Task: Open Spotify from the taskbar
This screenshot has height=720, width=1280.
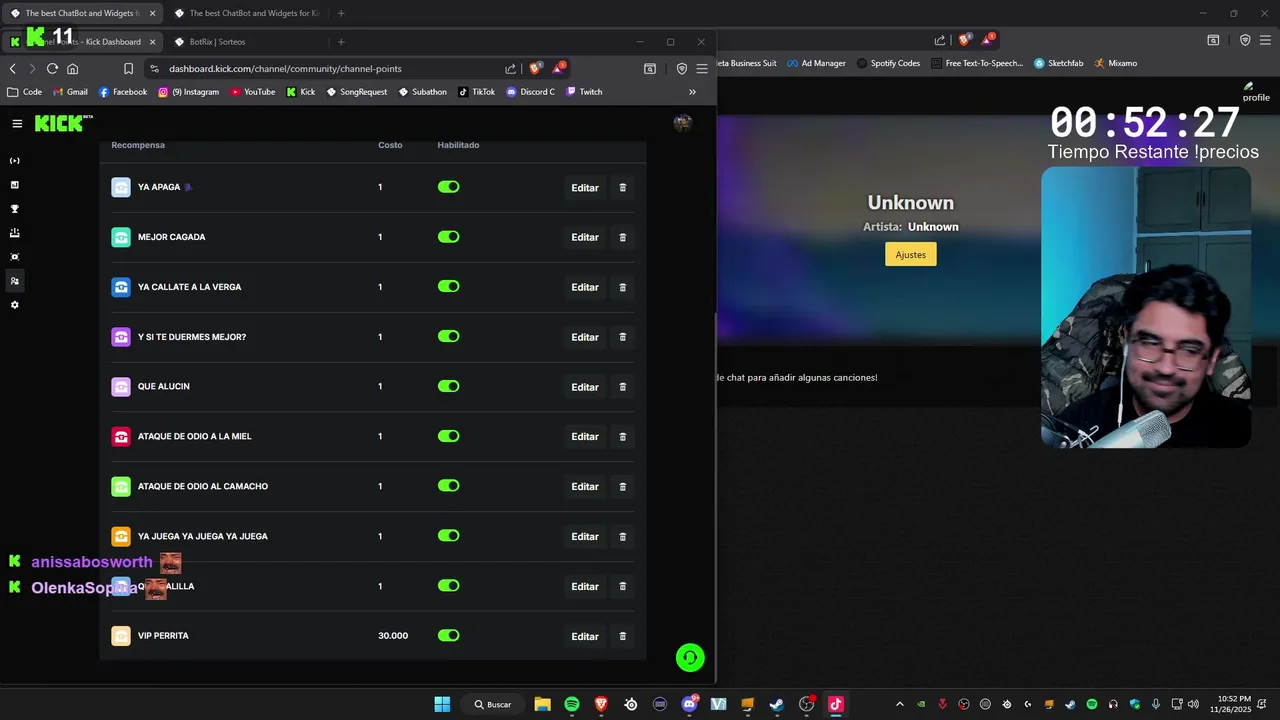Action: (x=571, y=704)
